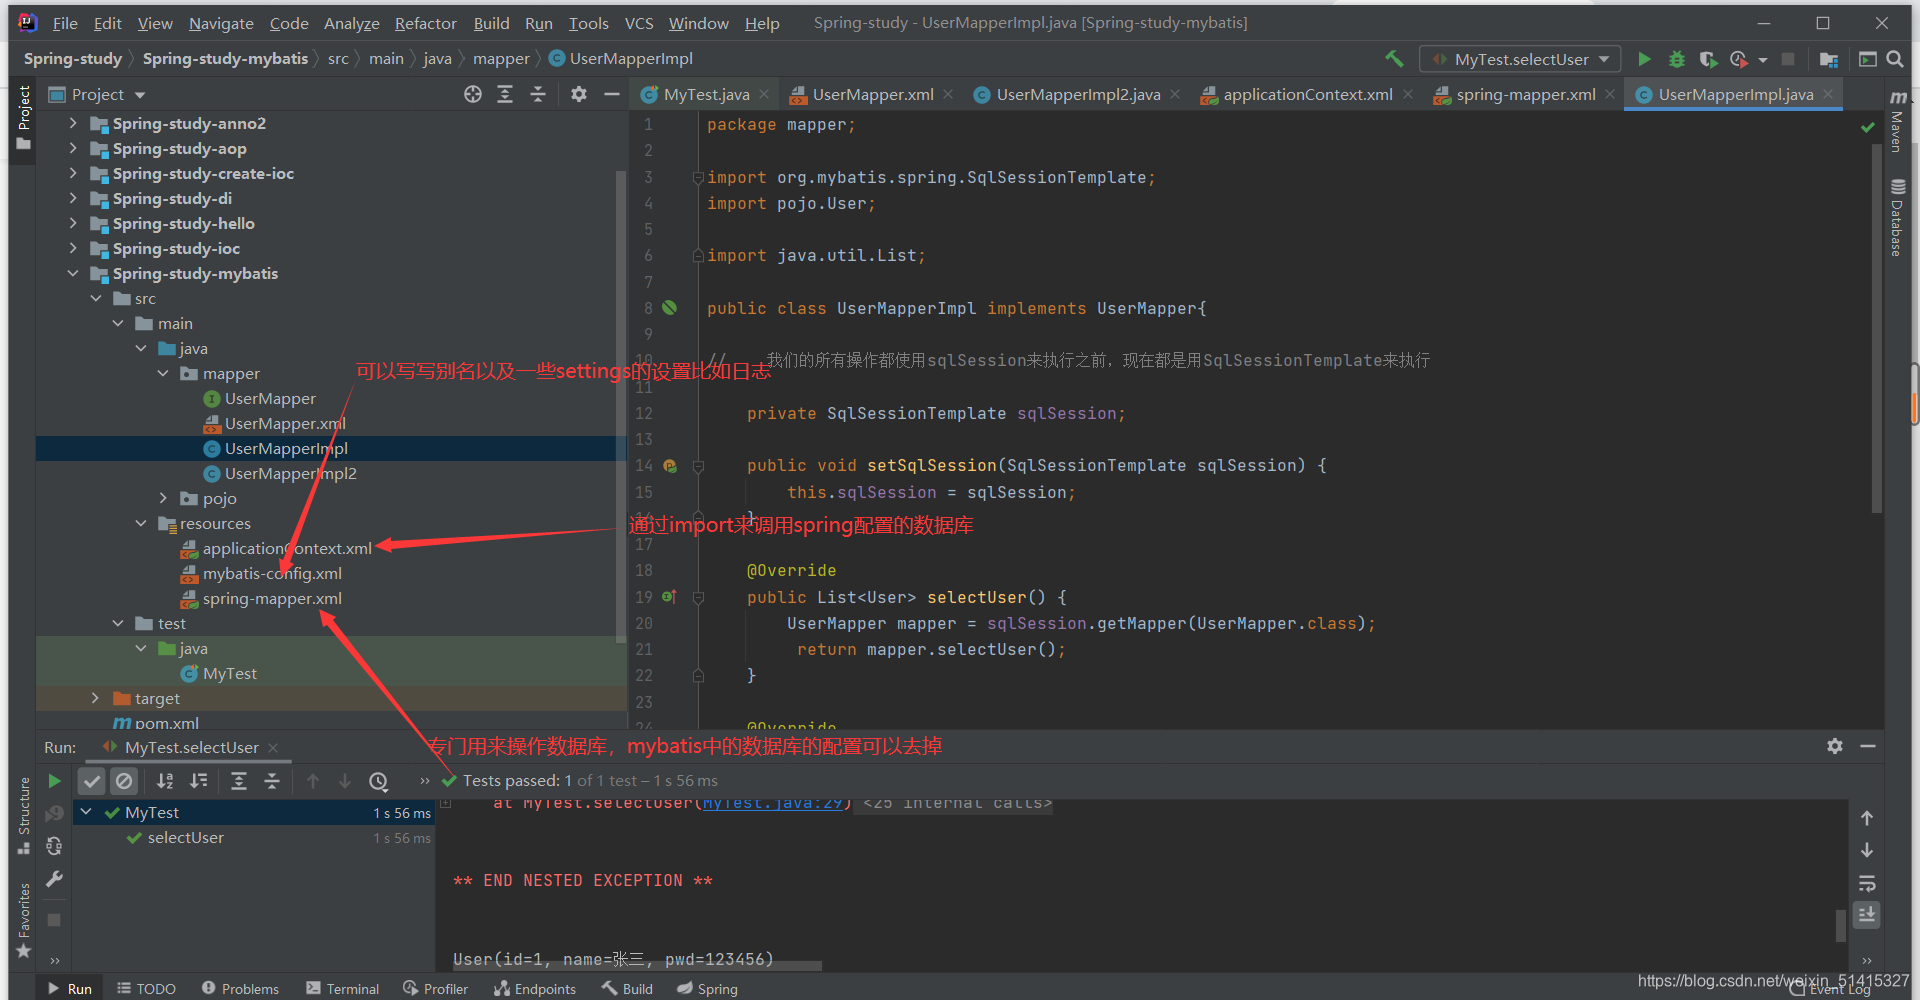This screenshot has width=1920, height=1000.
Task: Switch to MyTest.java tab
Action: click(706, 94)
